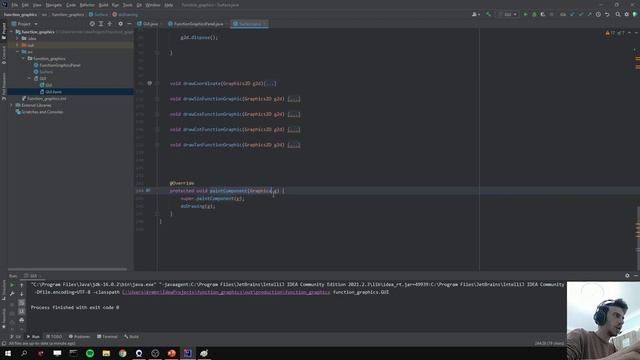Hide the Project panel with minus icon
Viewport: 640px width, 360px height.
(x=129, y=24)
